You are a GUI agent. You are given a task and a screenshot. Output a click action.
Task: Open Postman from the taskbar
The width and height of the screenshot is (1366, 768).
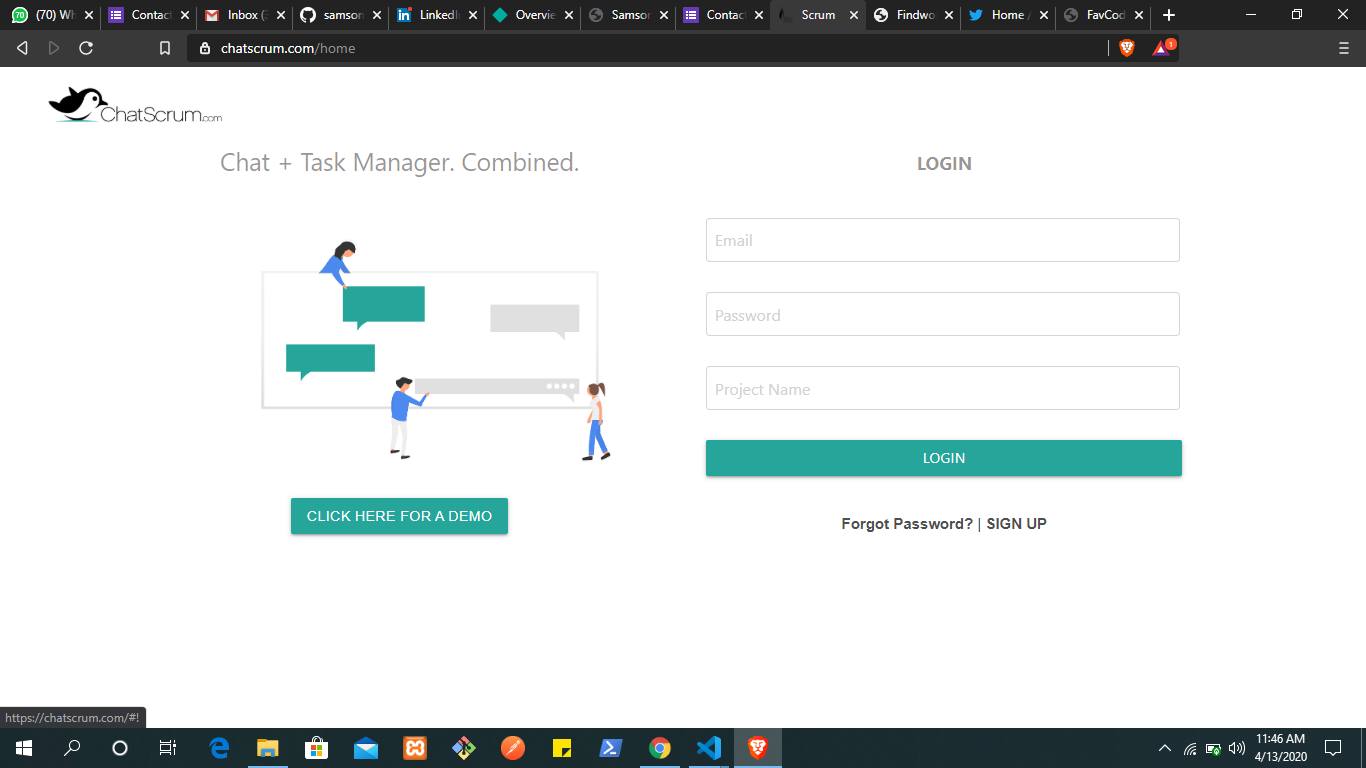[513, 748]
